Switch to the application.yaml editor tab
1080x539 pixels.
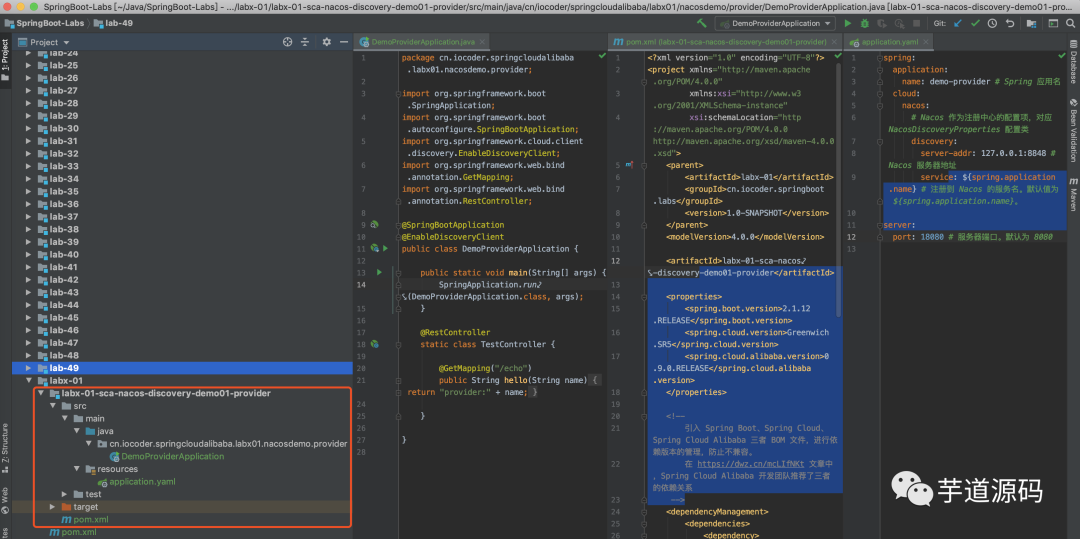point(889,41)
